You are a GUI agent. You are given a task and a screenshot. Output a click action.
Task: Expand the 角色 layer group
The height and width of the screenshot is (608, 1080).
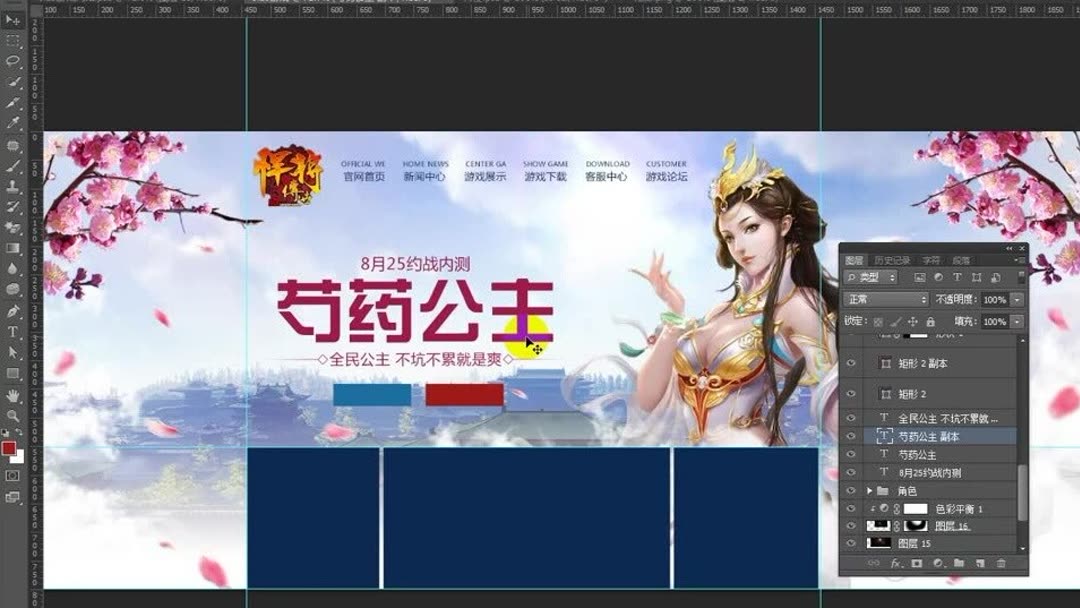pos(868,490)
